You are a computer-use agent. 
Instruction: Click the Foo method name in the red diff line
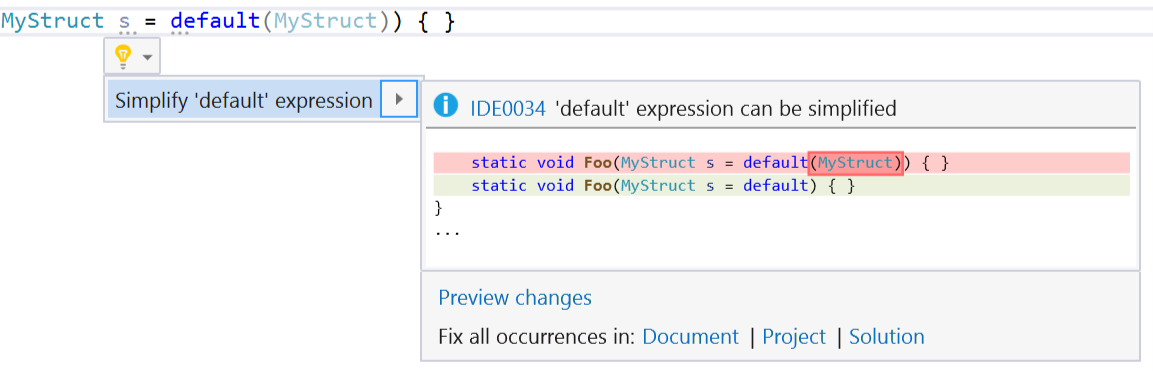click(598, 162)
